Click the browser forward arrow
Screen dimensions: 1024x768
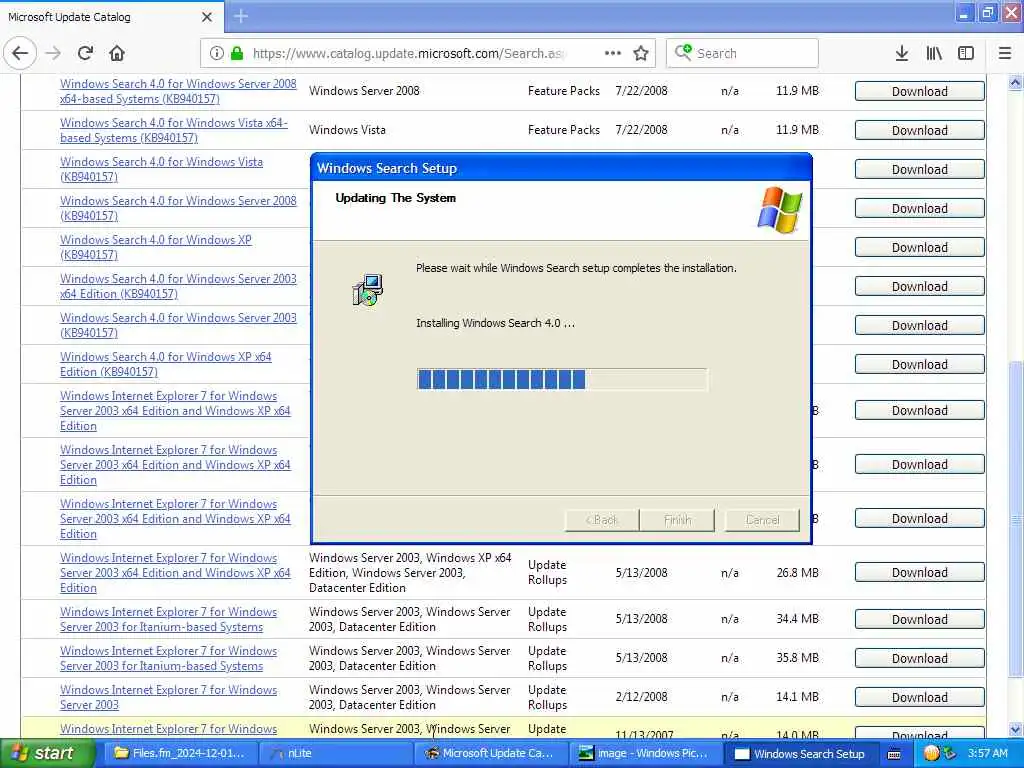tap(54, 54)
